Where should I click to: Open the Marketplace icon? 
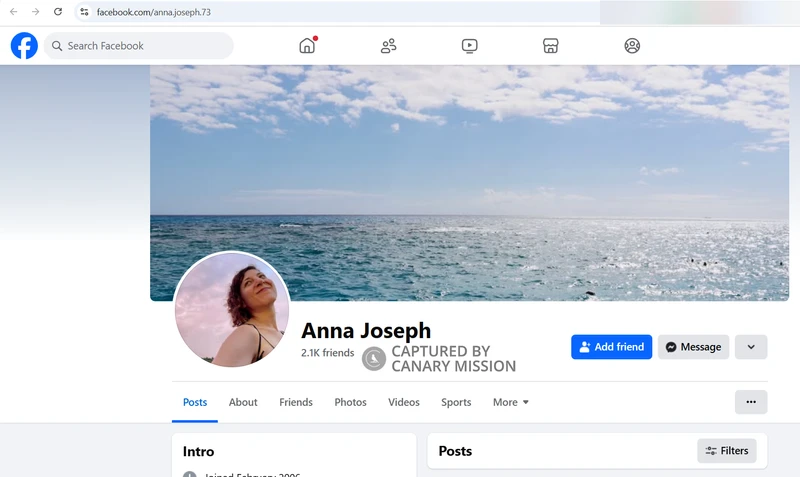pyautogui.click(x=551, y=46)
